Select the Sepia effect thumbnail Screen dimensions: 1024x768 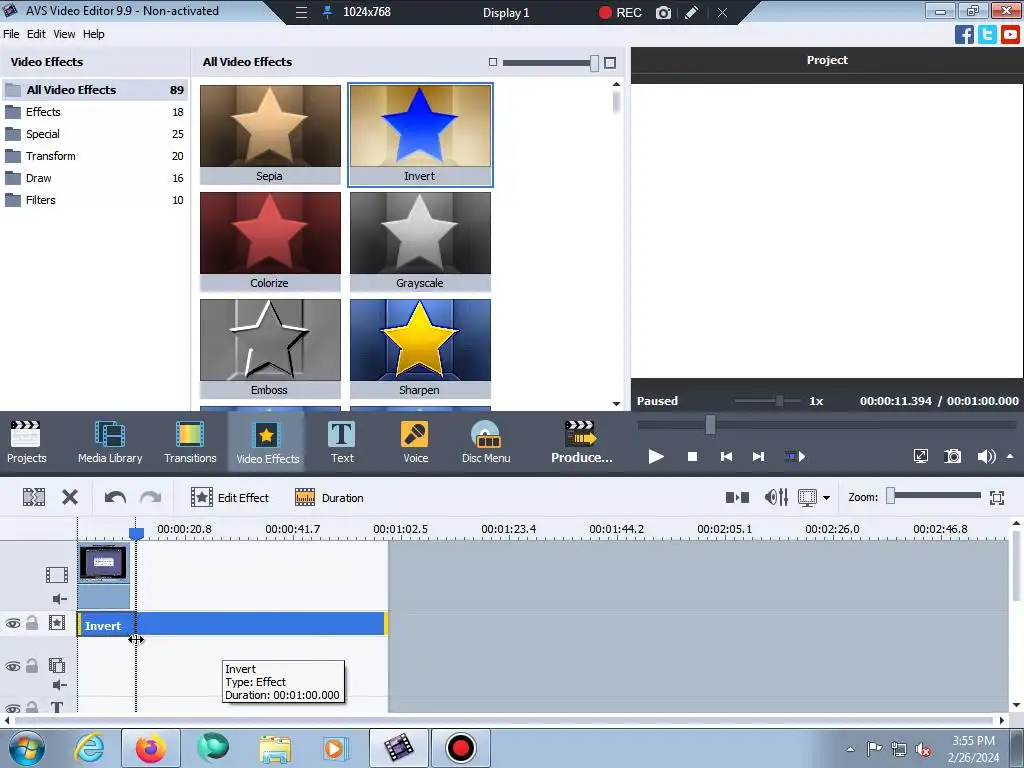point(270,134)
